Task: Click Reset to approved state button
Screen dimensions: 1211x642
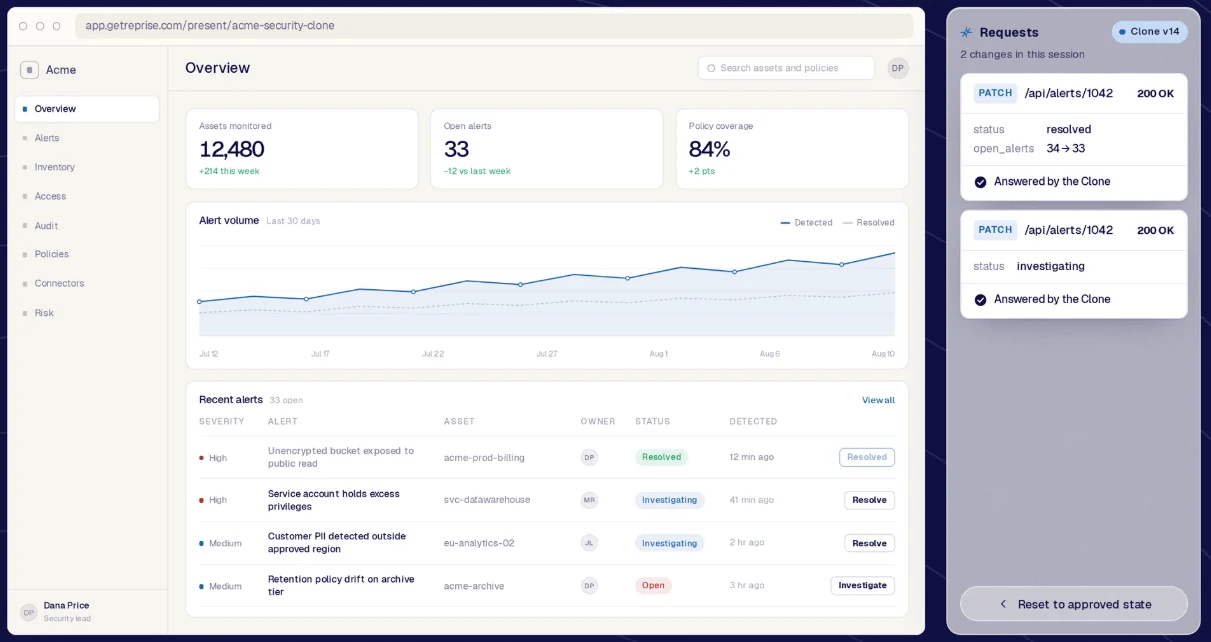Action: coord(1074,604)
